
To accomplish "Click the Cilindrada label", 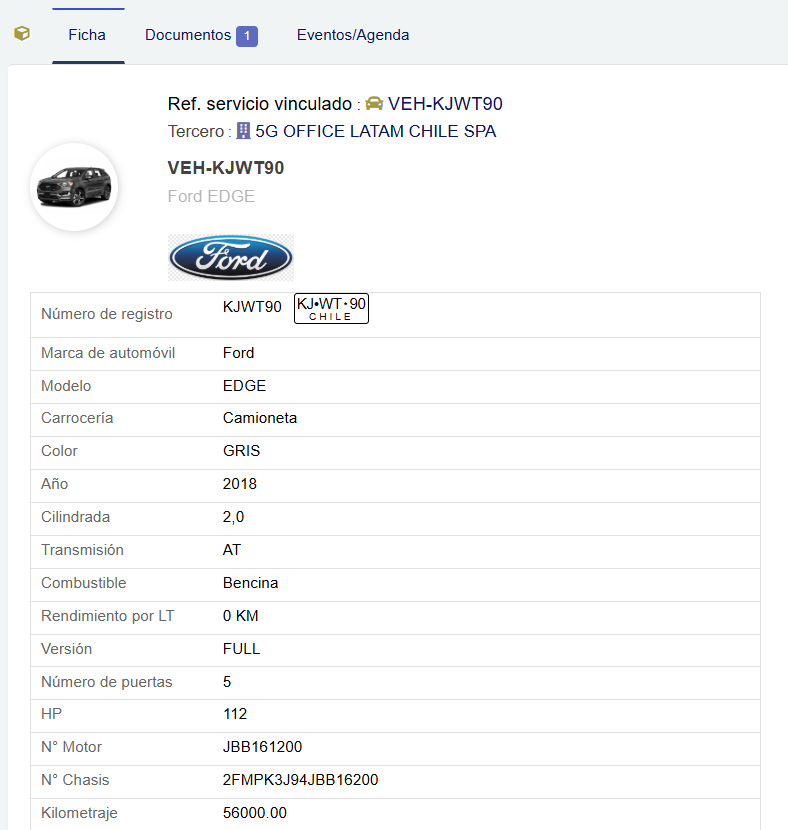I will coord(76,517).
